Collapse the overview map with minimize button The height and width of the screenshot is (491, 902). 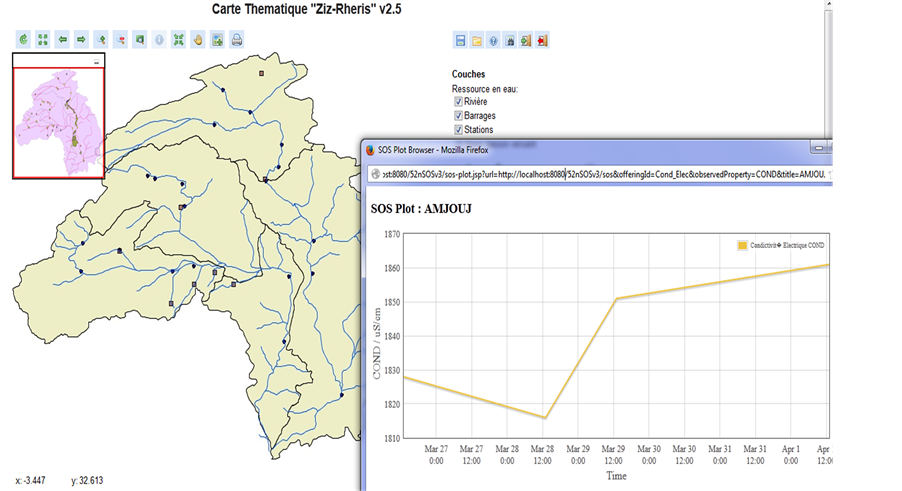tap(97, 62)
